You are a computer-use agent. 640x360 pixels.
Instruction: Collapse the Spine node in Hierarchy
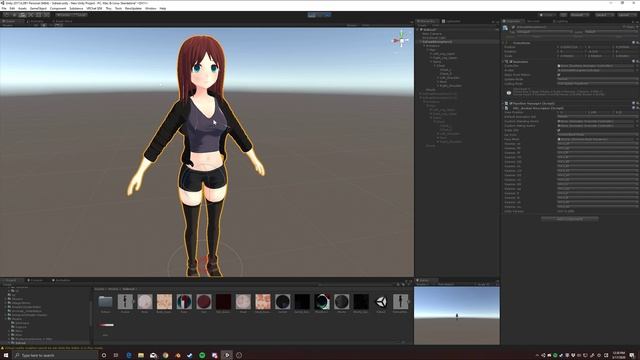coord(431,62)
